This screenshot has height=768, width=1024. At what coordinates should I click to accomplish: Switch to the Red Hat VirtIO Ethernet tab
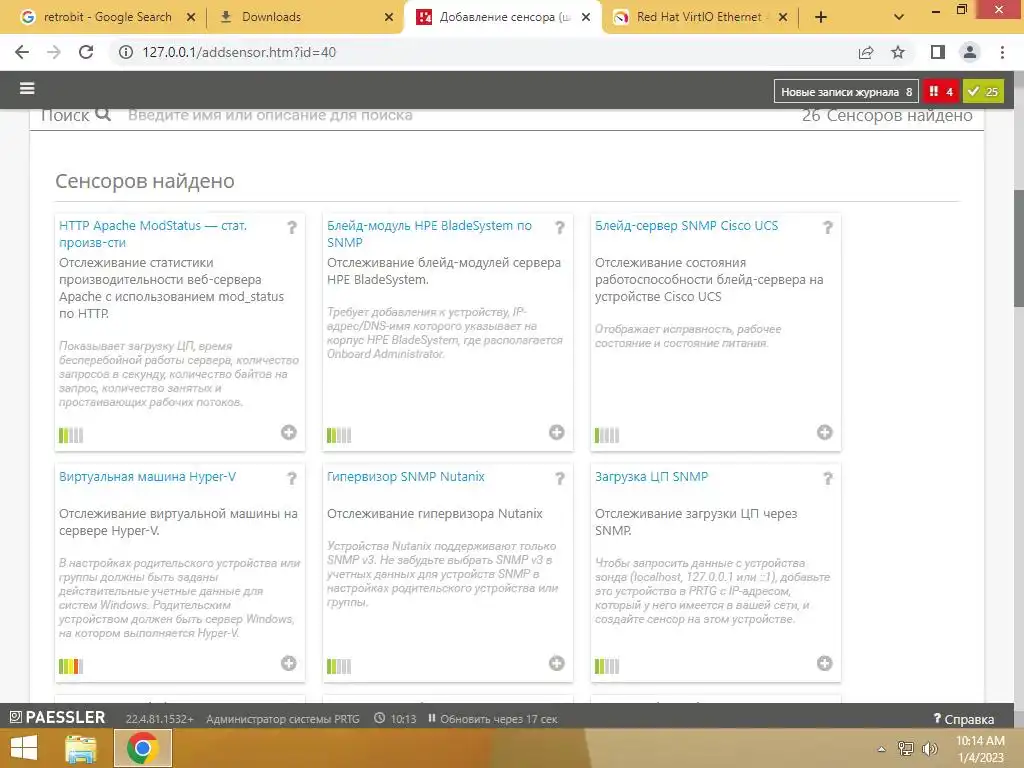pyautogui.click(x=699, y=17)
